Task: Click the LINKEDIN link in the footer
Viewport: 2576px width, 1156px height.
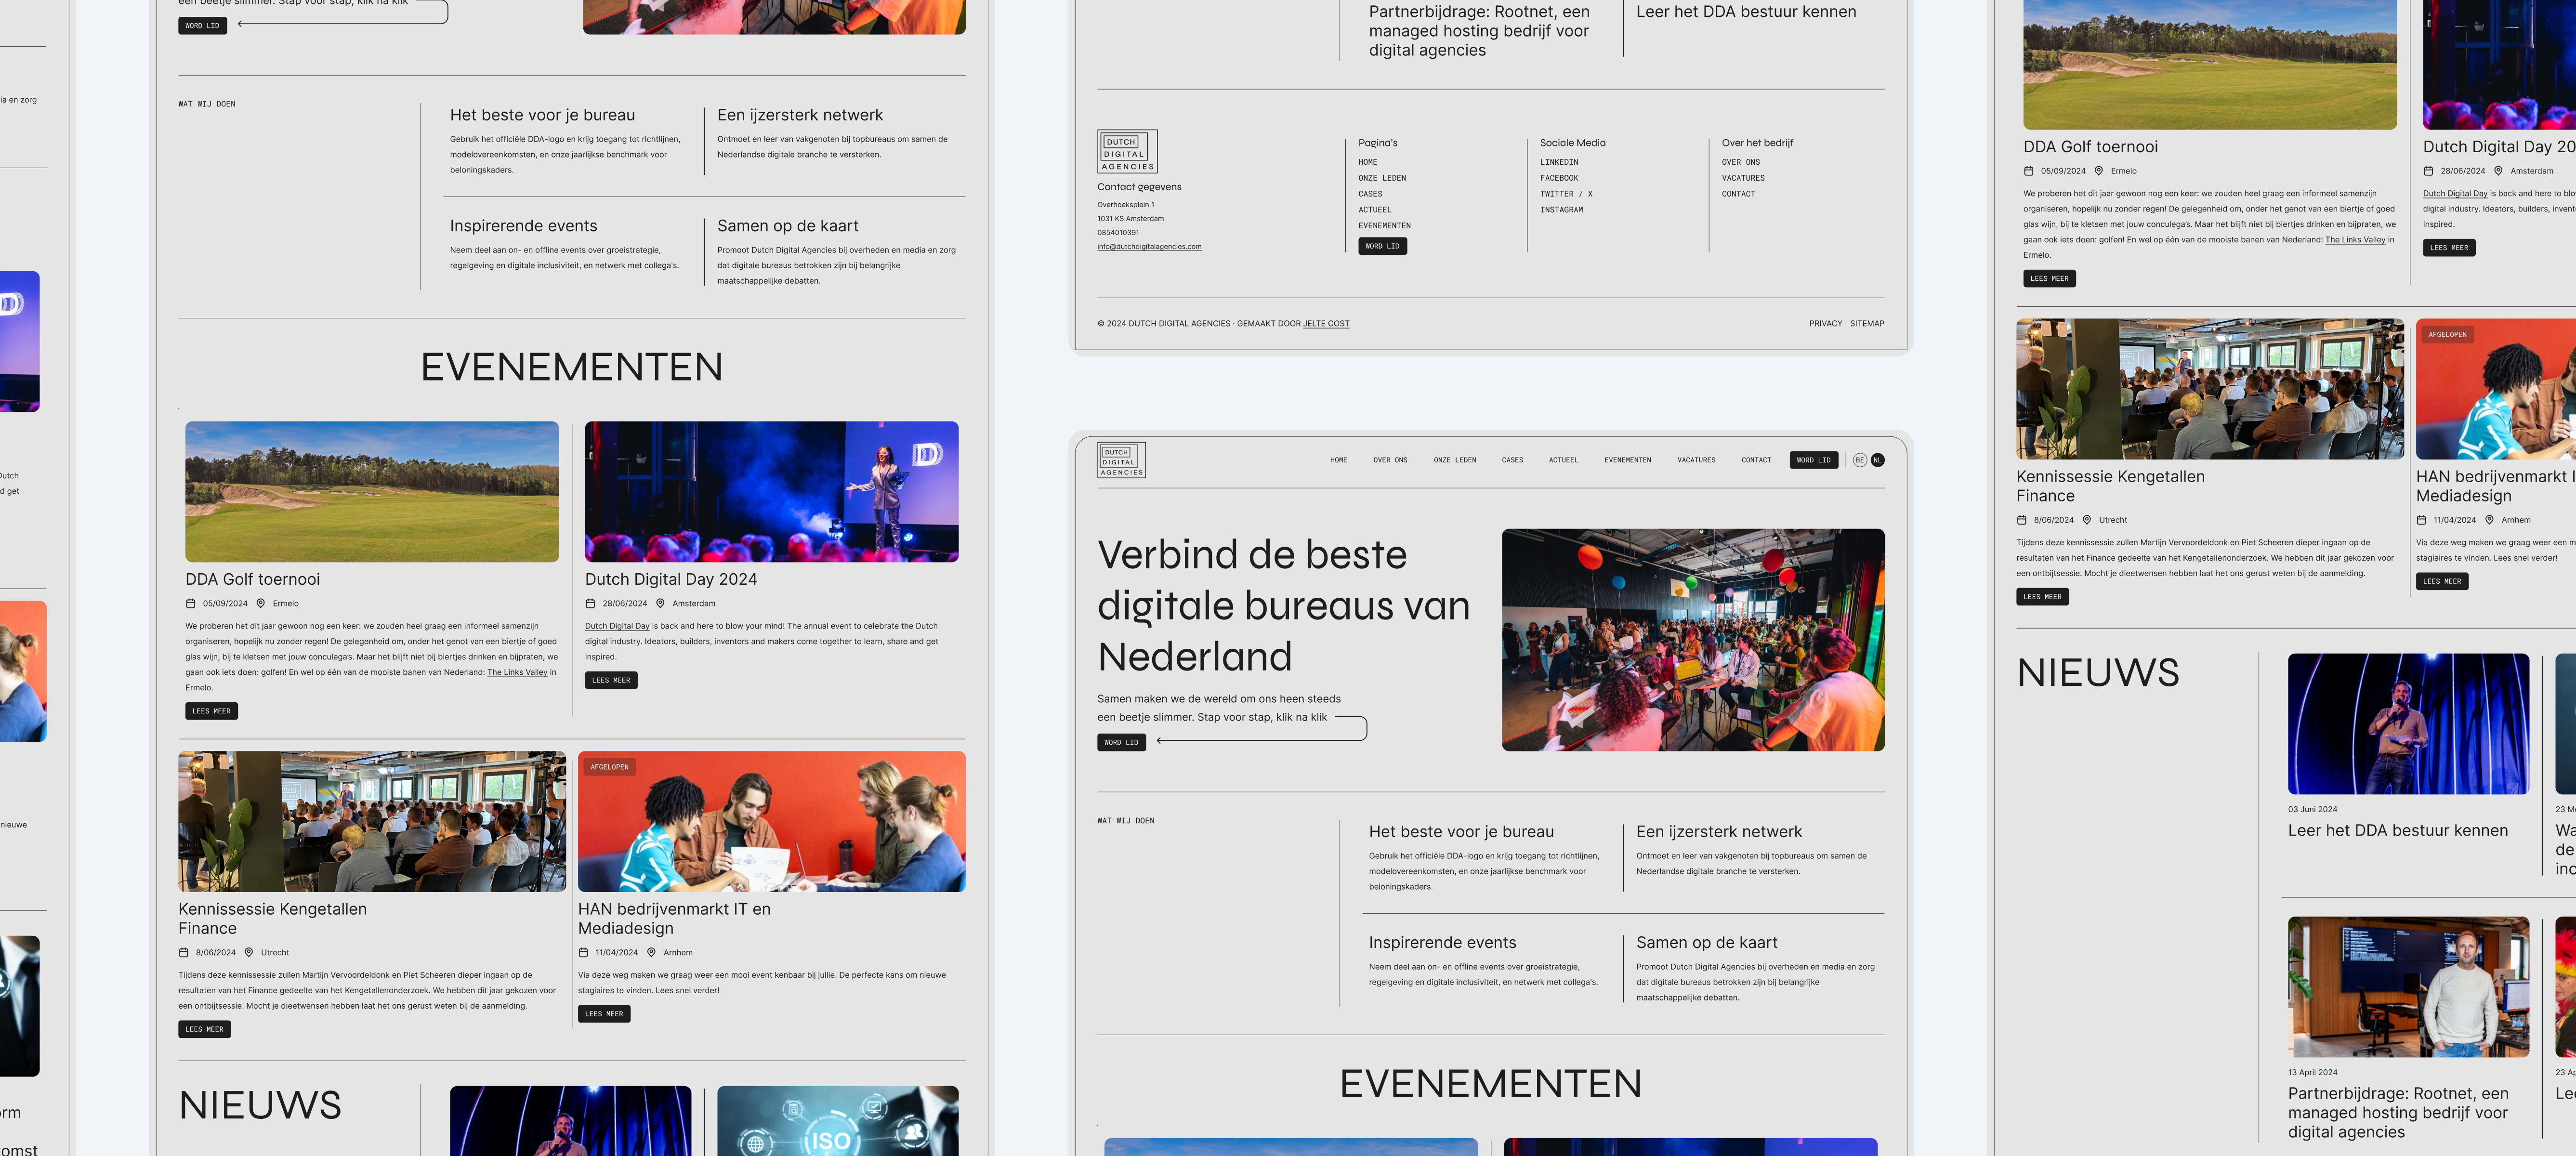Action: (1558, 162)
